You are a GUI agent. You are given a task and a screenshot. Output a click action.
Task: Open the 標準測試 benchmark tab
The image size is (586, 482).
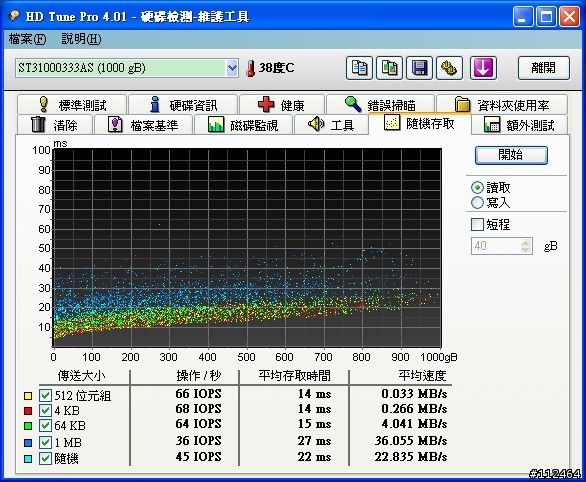coord(72,105)
